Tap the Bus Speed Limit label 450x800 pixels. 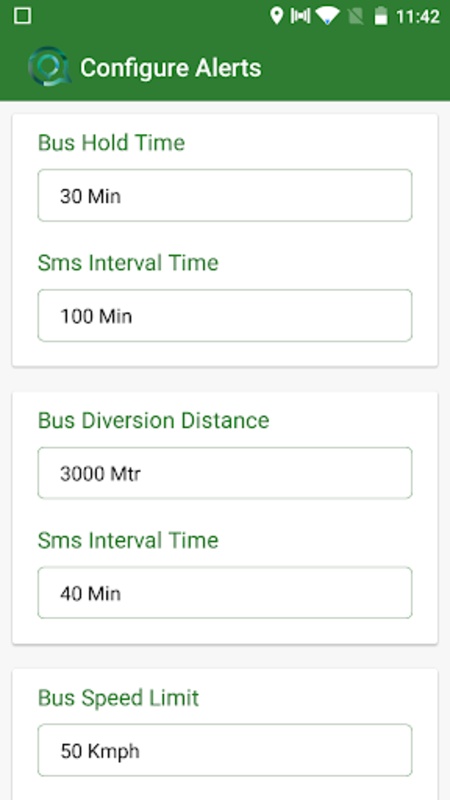pos(118,698)
